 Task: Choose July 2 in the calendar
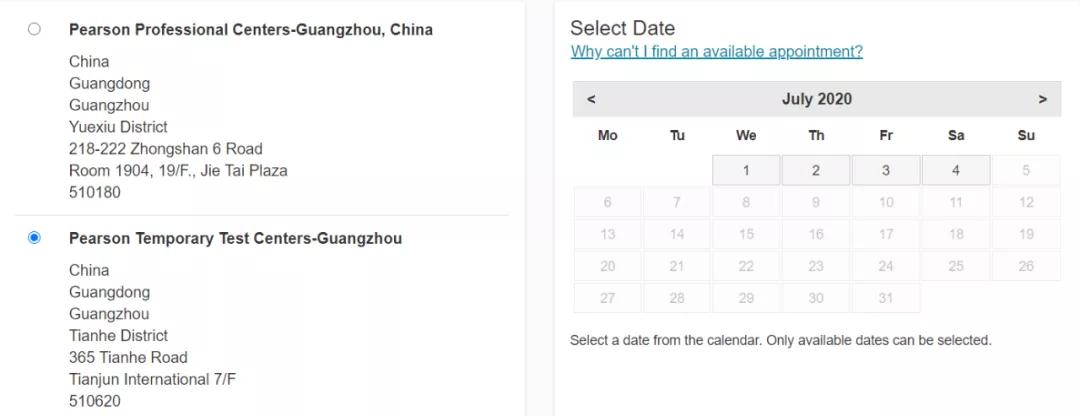point(816,170)
